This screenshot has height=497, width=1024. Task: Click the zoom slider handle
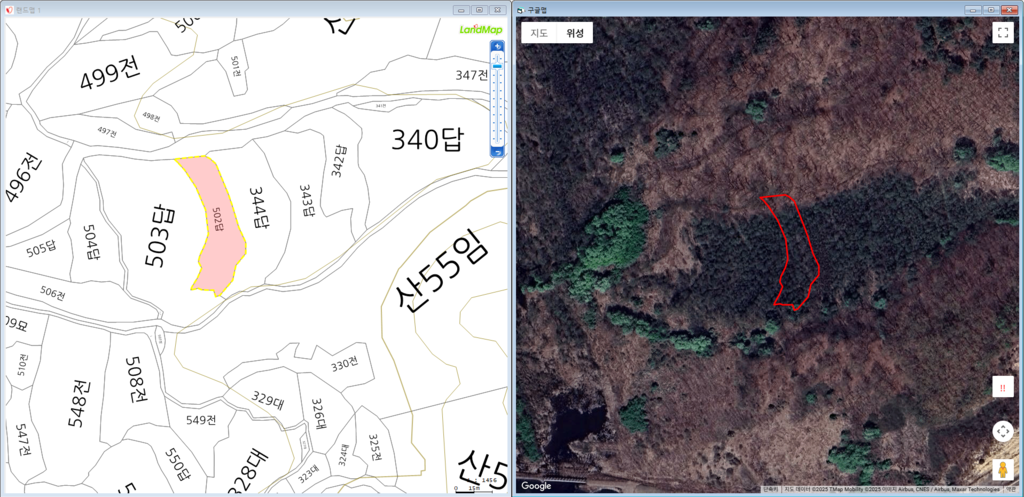[498, 66]
